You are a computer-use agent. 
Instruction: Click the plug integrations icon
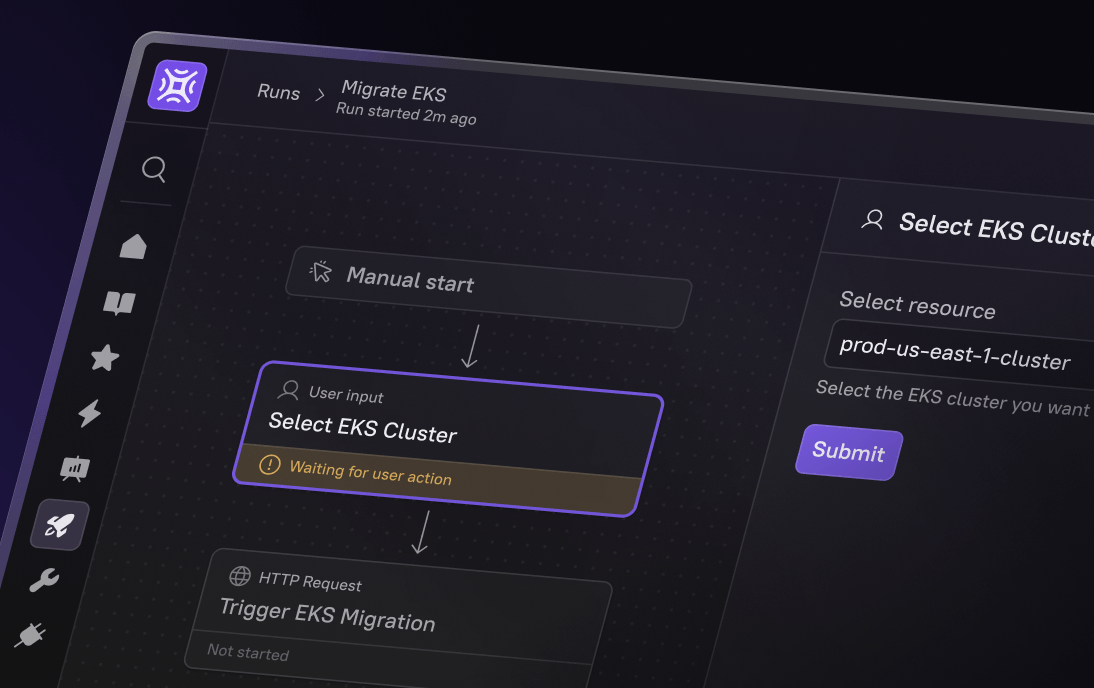(30, 635)
